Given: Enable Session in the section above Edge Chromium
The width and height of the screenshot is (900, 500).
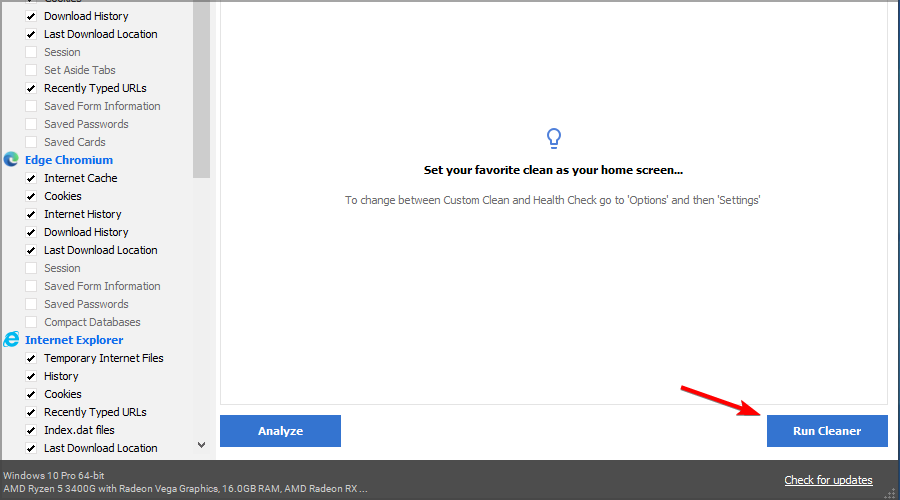Looking at the screenshot, I should coord(31,52).
